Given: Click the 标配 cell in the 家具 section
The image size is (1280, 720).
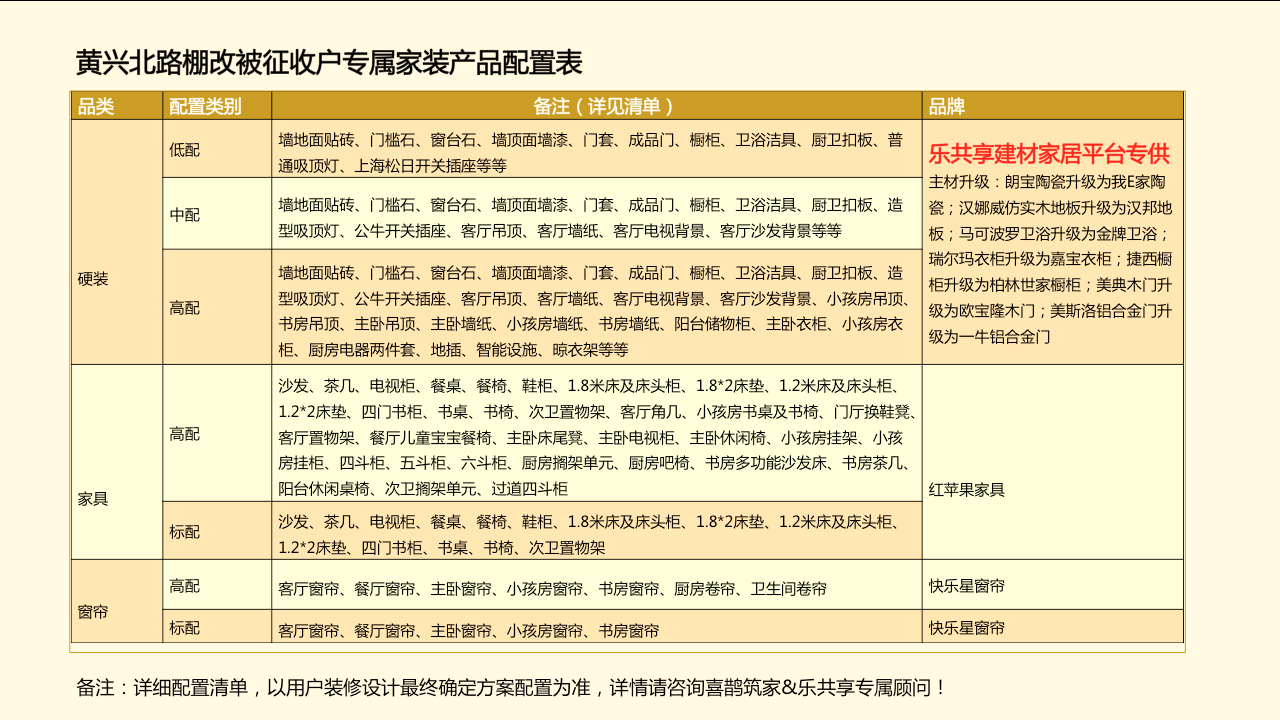Looking at the screenshot, I should pos(185,531).
